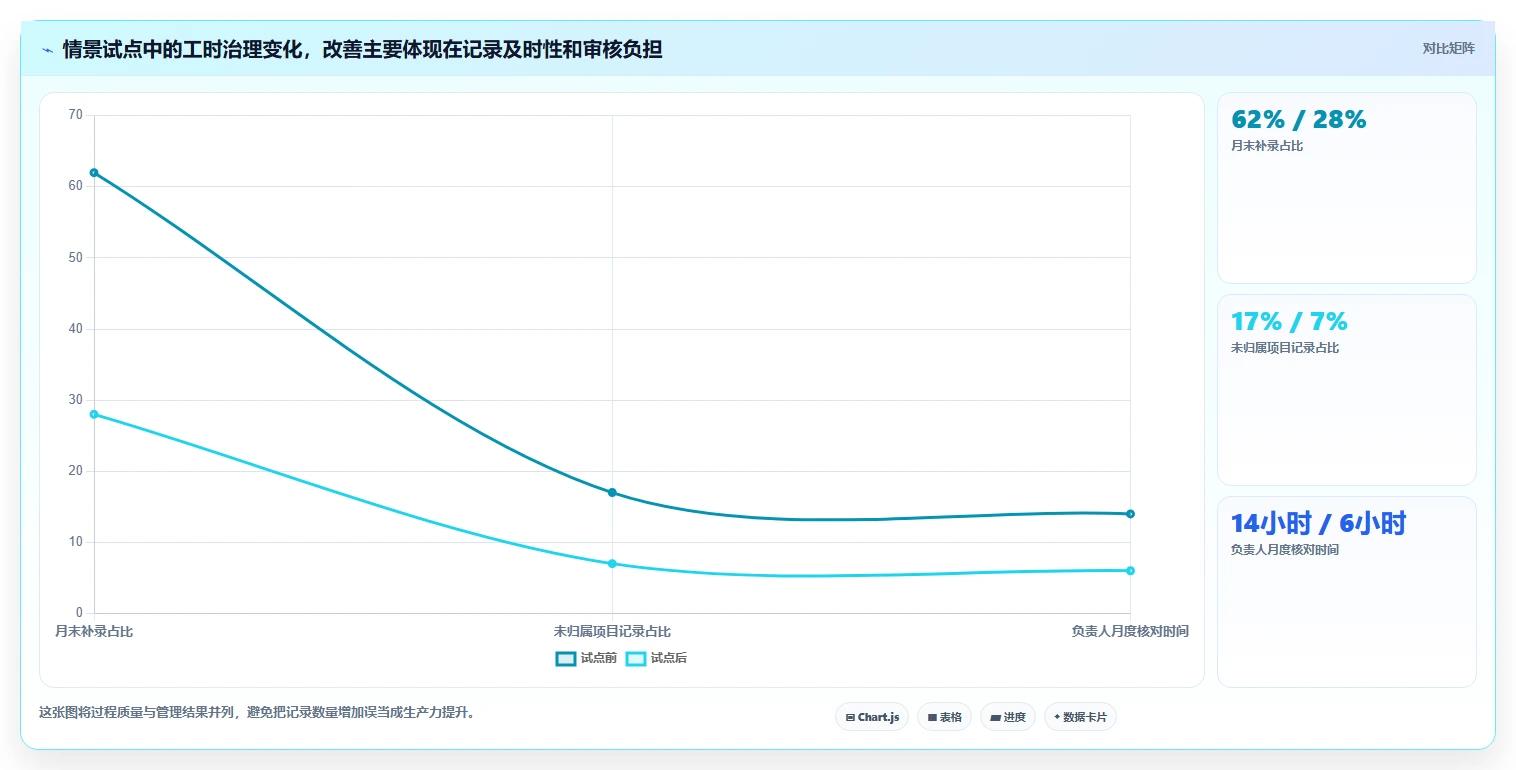The width and height of the screenshot is (1516, 770).
Task: Toggle the 试点前 legend item
Action: [x=586, y=658]
